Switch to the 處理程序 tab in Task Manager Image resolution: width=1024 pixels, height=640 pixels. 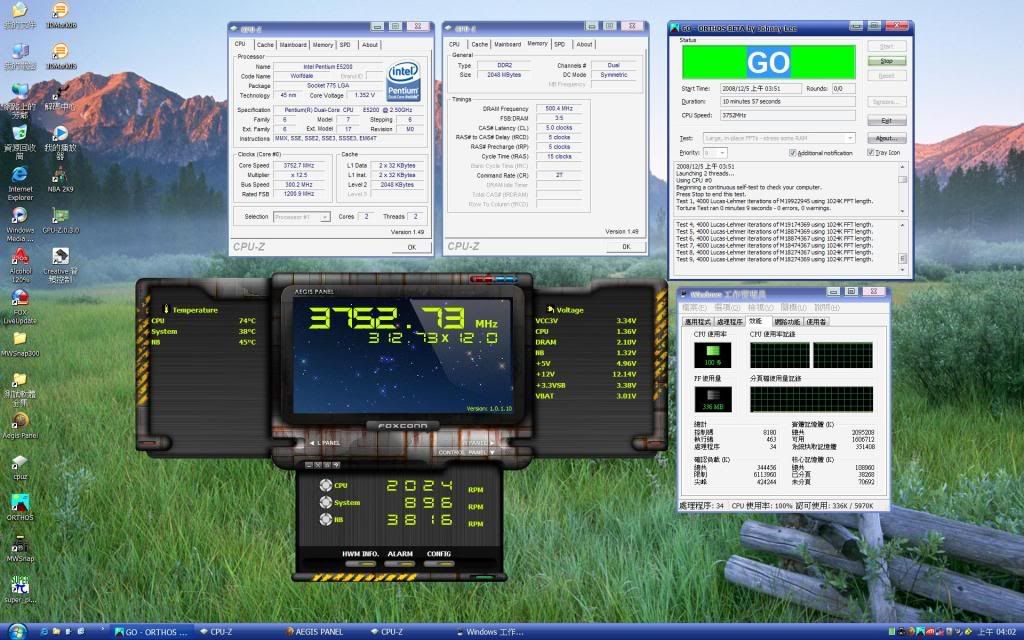coord(729,322)
